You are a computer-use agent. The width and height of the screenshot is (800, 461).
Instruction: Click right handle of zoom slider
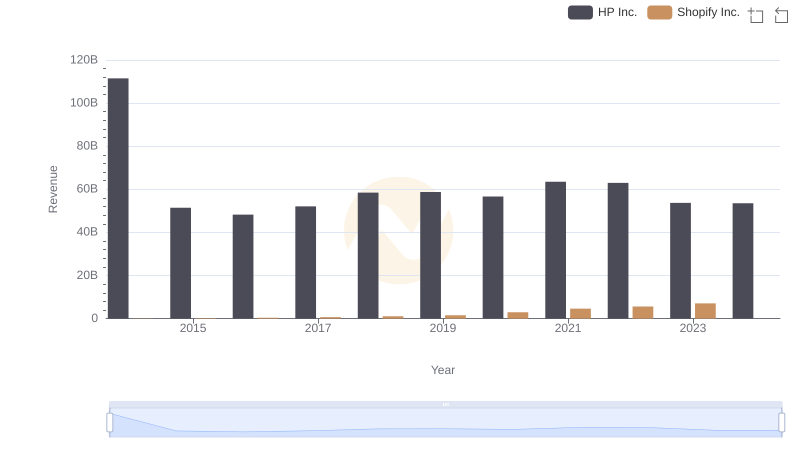point(781,423)
